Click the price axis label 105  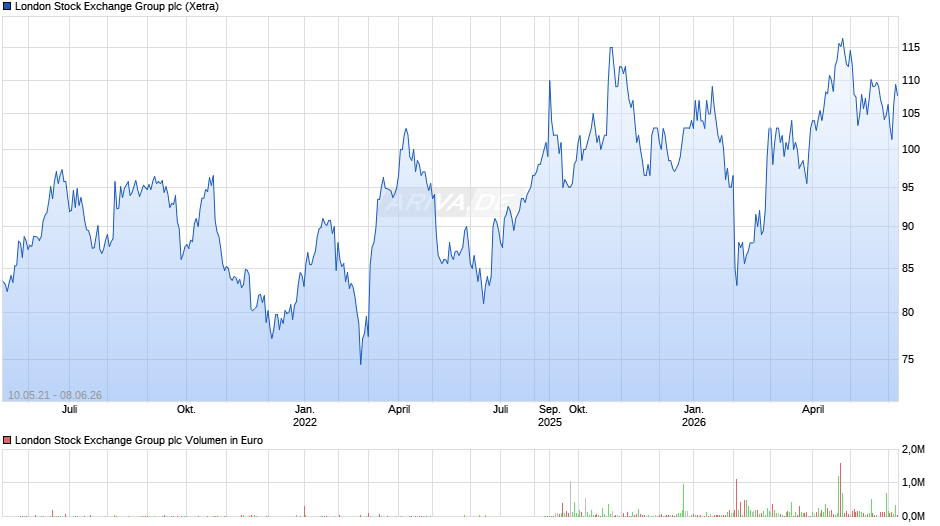click(911, 113)
